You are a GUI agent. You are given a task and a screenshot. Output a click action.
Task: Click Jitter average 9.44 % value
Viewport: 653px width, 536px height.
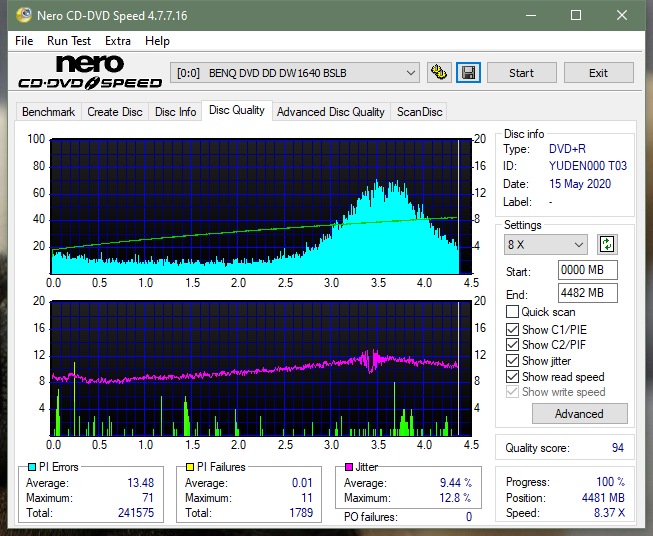tap(456, 483)
